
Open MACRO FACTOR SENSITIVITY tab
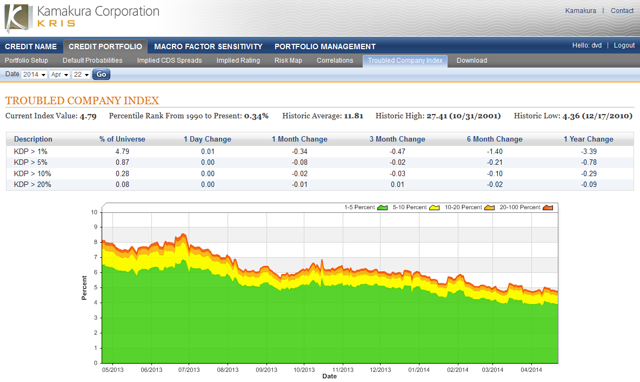208,47
